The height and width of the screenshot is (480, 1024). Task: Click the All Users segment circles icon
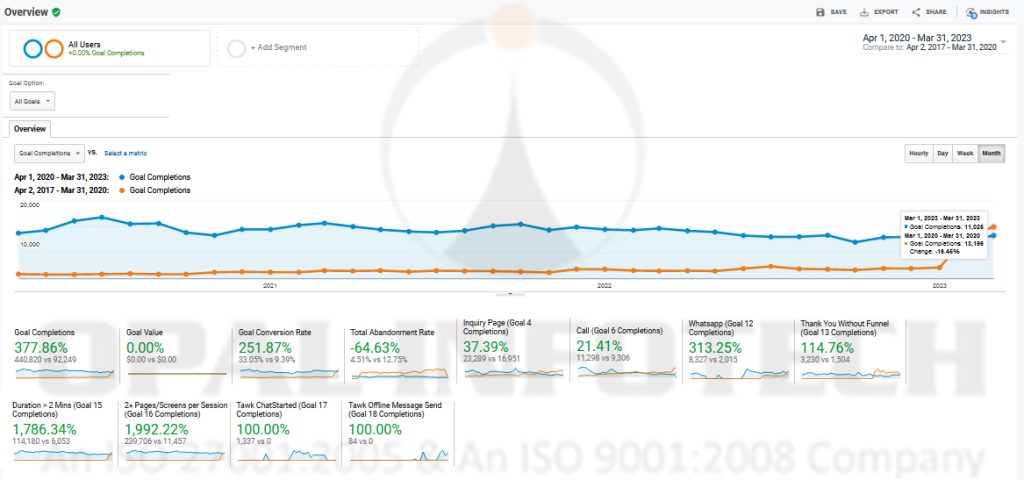pyautogui.click(x=44, y=48)
